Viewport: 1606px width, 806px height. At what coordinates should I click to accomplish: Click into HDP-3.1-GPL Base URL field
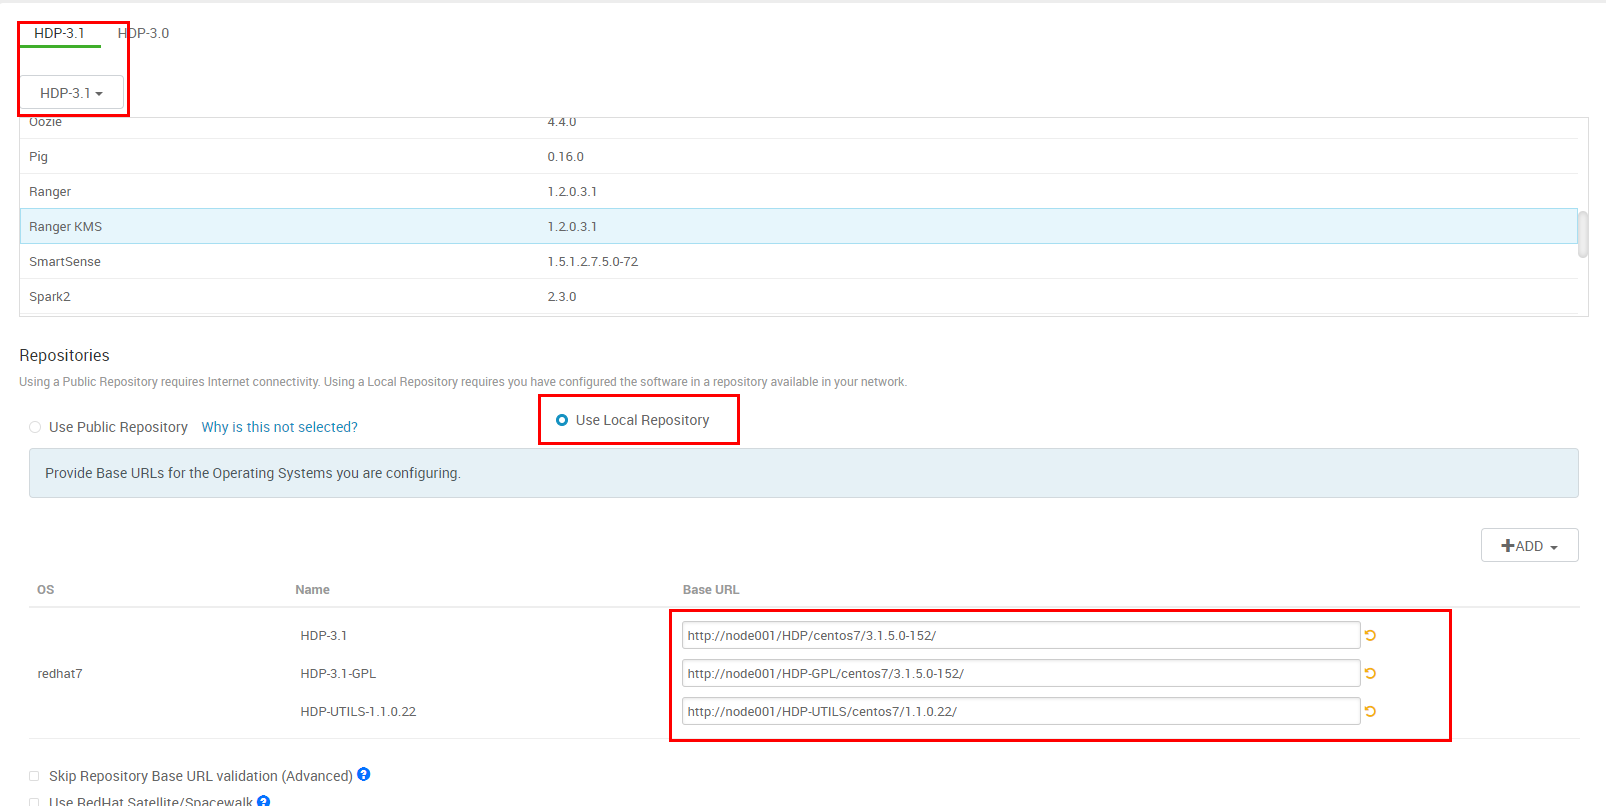(1020, 673)
